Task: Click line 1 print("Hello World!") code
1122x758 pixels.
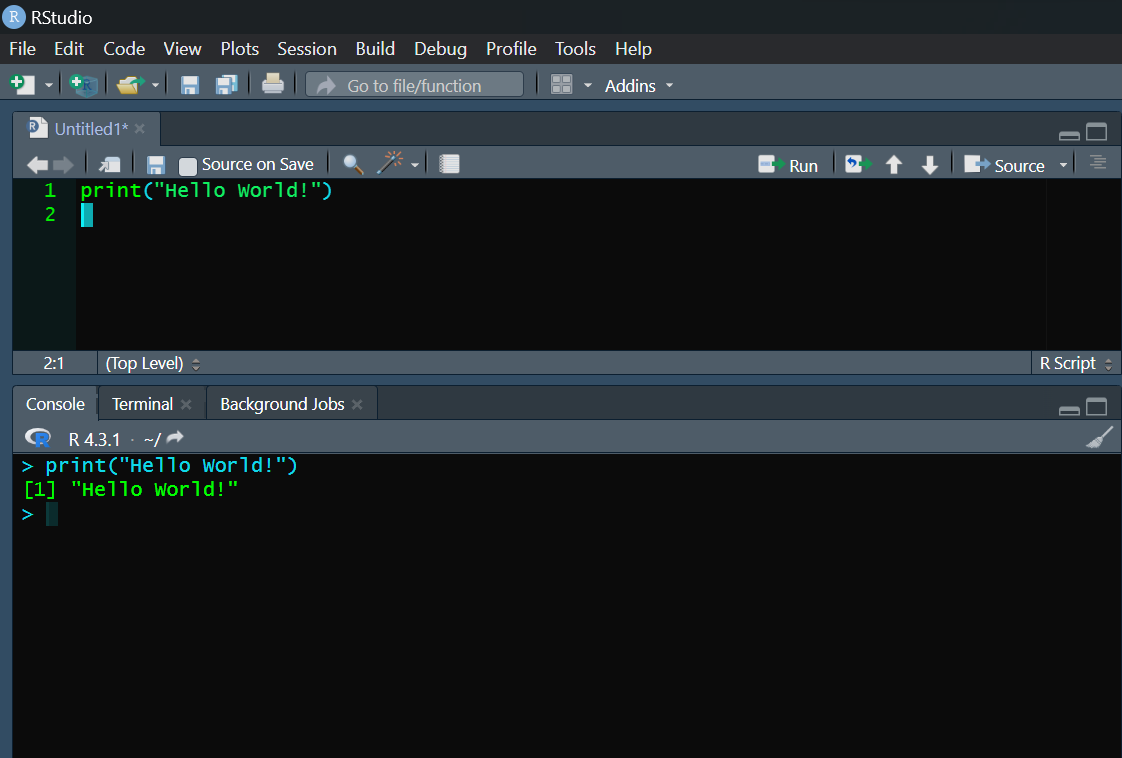Action: click(x=206, y=190)
